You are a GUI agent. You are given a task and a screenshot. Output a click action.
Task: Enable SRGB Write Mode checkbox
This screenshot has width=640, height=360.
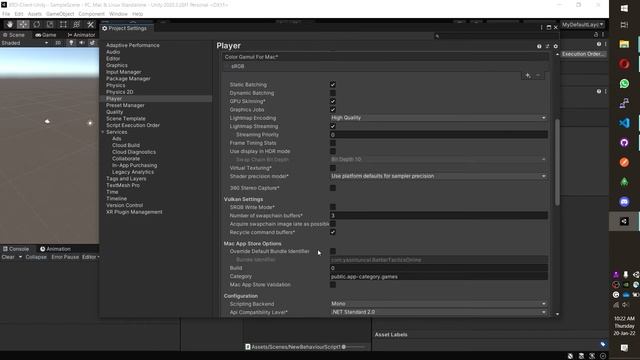[x=333, y=207]
